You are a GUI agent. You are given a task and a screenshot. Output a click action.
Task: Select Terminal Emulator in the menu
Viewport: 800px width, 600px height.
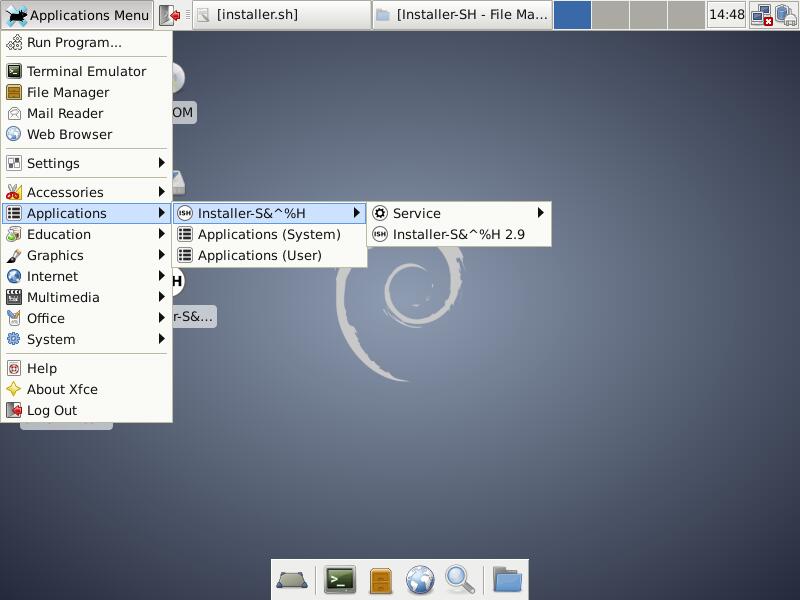(x=86, y=71)
